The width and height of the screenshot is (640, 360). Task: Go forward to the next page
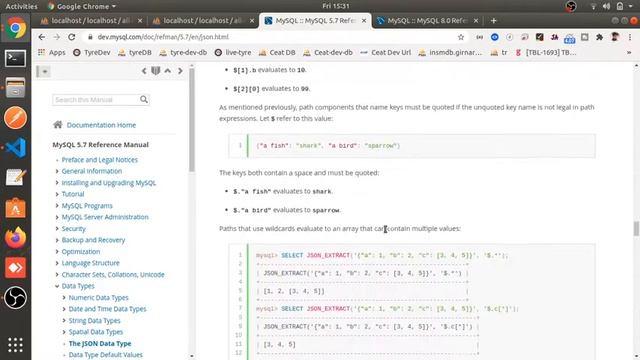tap(56, 37)
